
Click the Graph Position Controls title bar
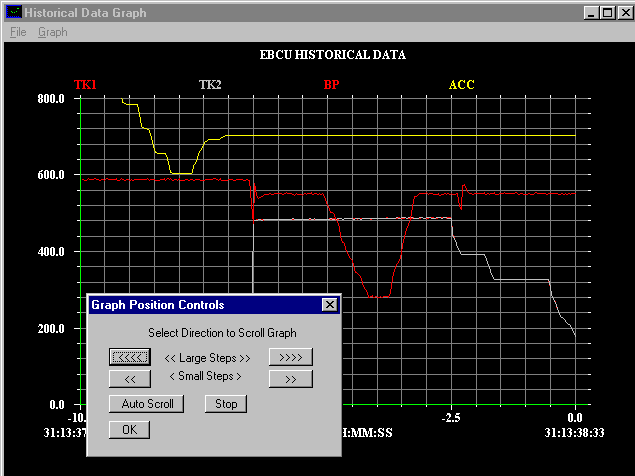coord(200,305)
